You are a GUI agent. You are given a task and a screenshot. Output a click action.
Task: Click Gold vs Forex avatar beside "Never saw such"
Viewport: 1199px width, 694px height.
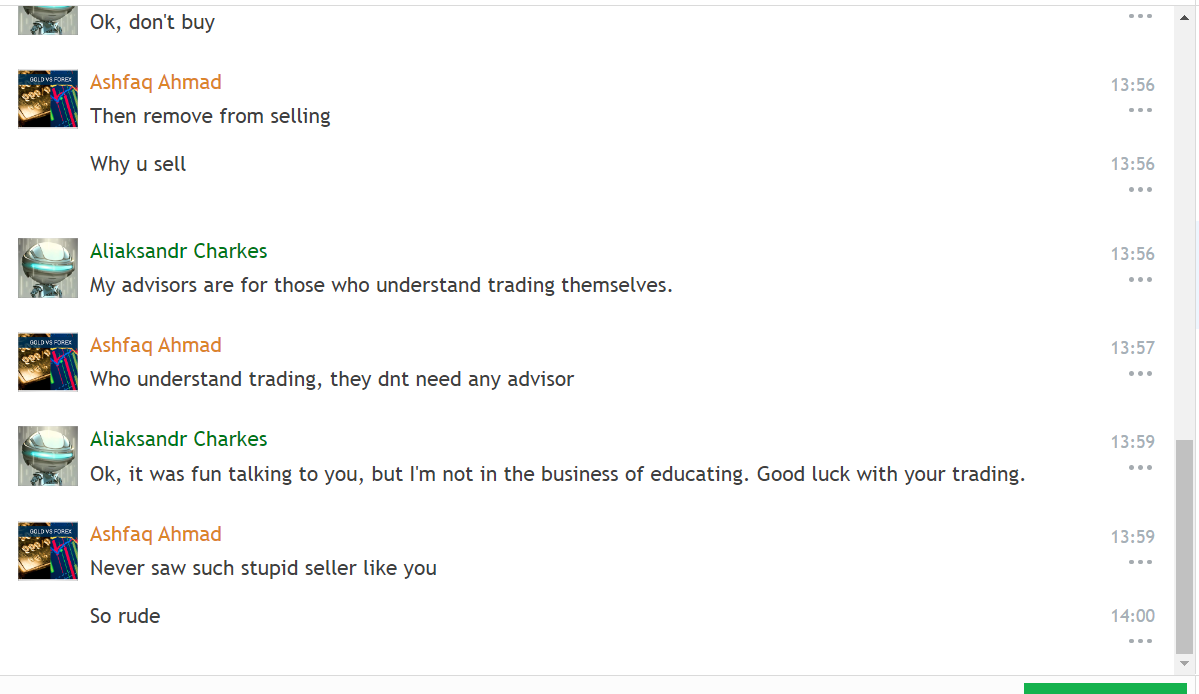pyautogui.click(x=48, y=550)
